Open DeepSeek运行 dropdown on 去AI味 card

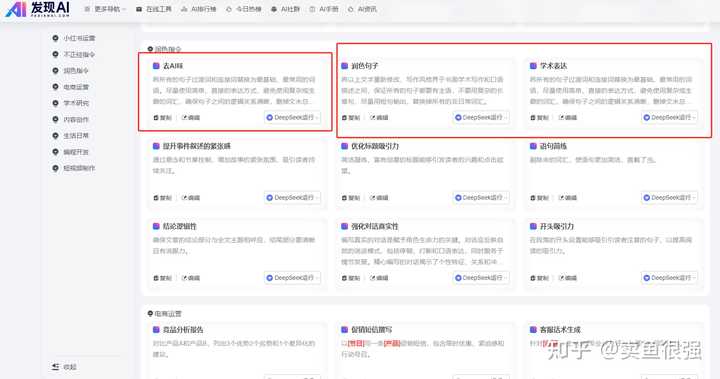click(292, 118)
